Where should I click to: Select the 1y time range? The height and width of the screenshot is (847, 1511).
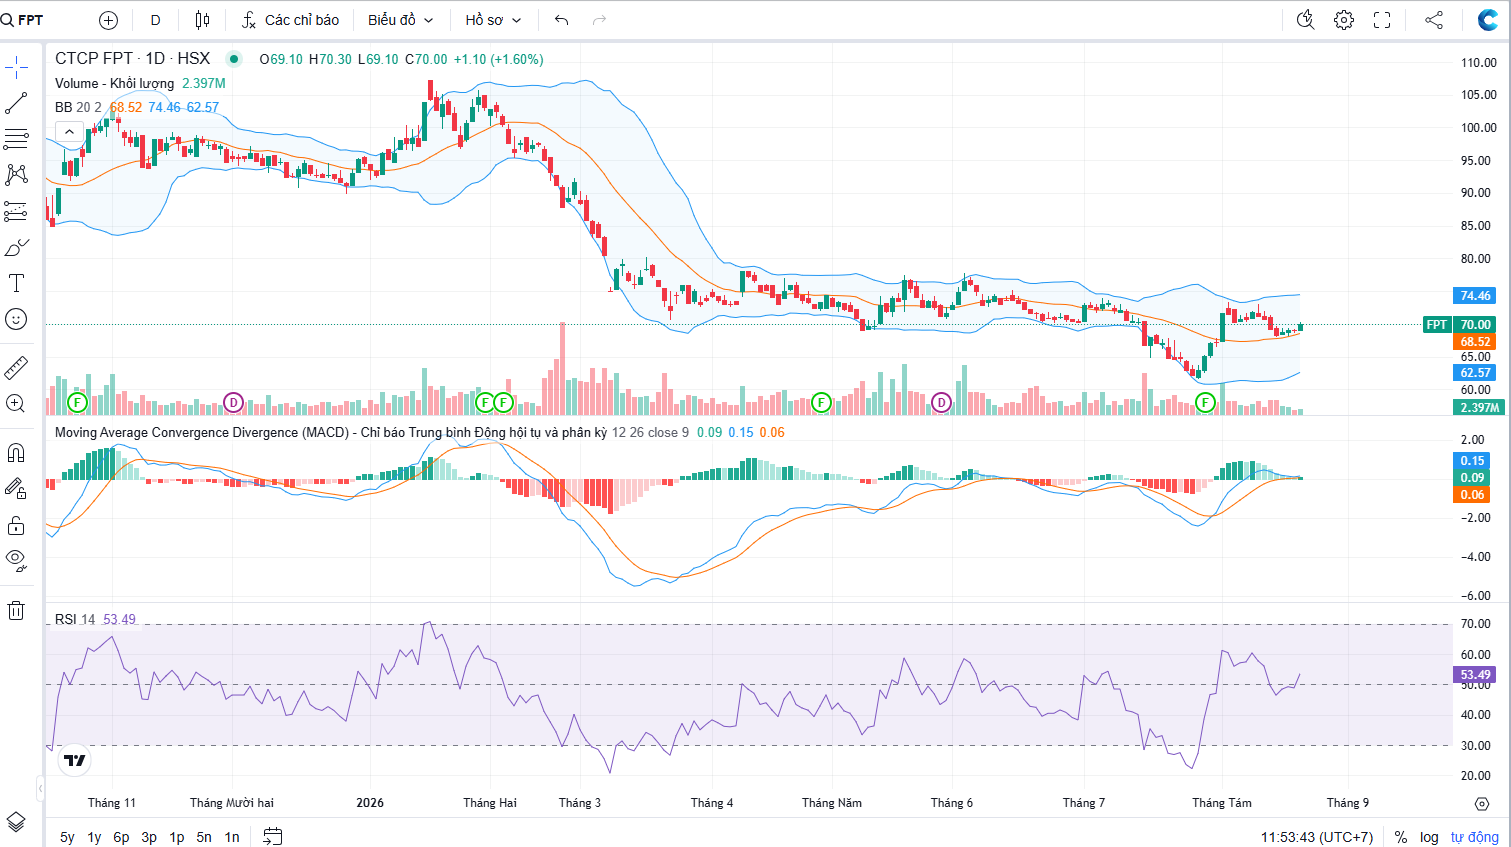pyautogui.click(x=94, y=837)
